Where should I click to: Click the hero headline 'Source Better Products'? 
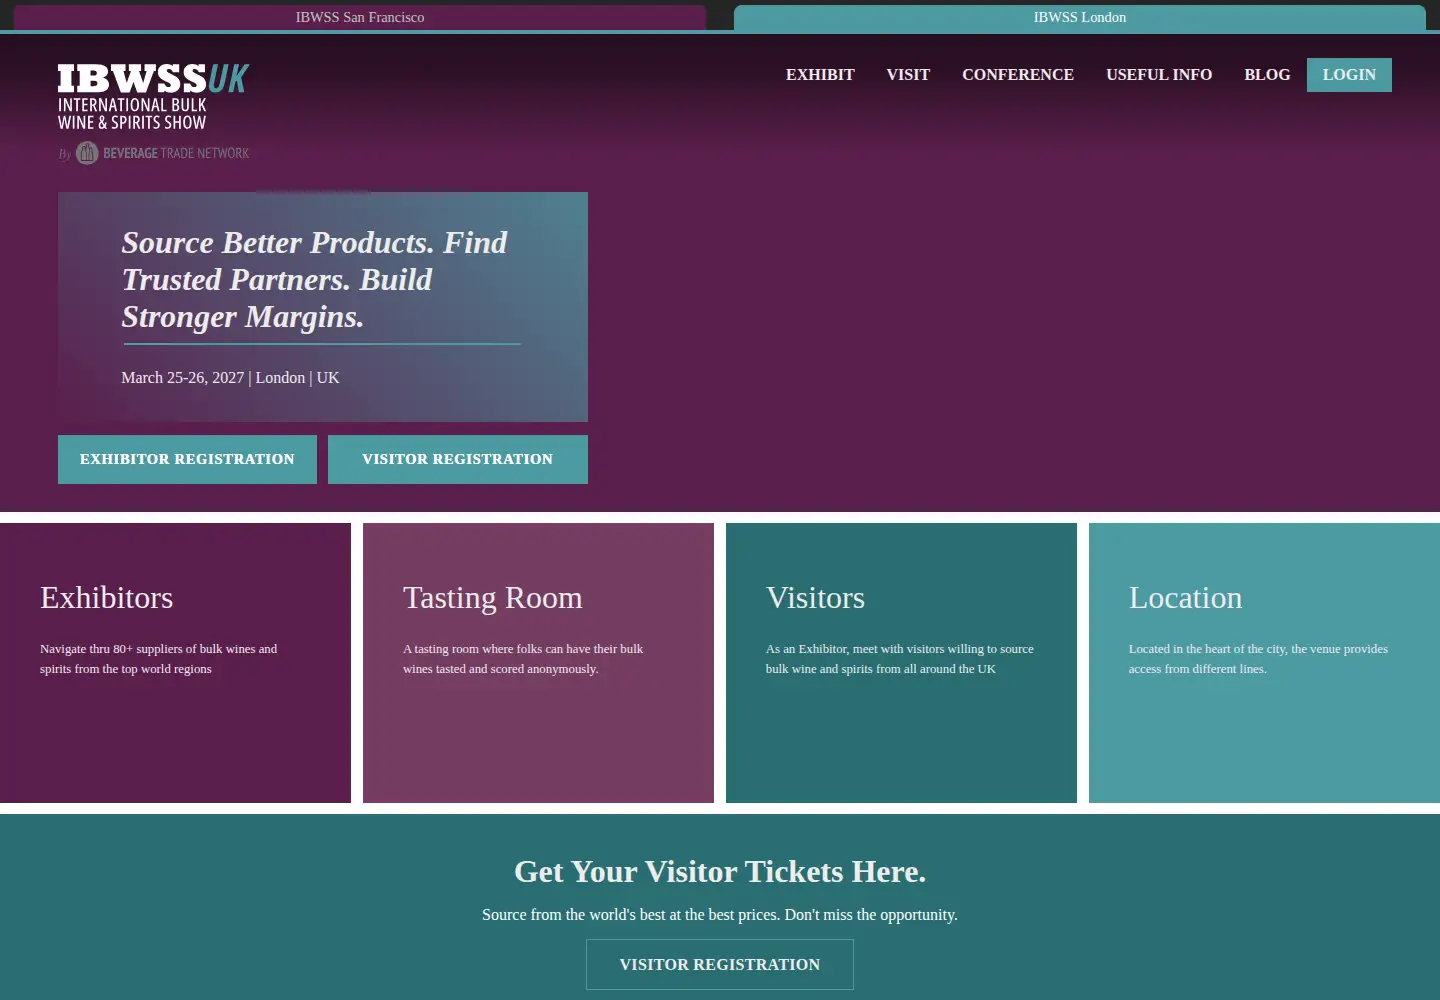315,280
